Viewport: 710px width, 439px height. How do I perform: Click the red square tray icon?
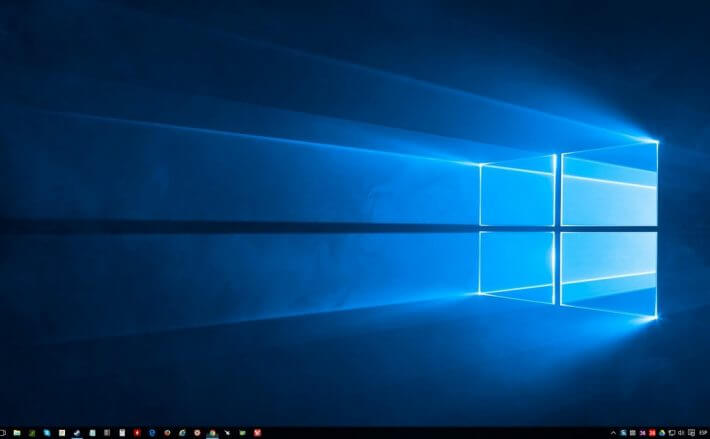(652, 433)
